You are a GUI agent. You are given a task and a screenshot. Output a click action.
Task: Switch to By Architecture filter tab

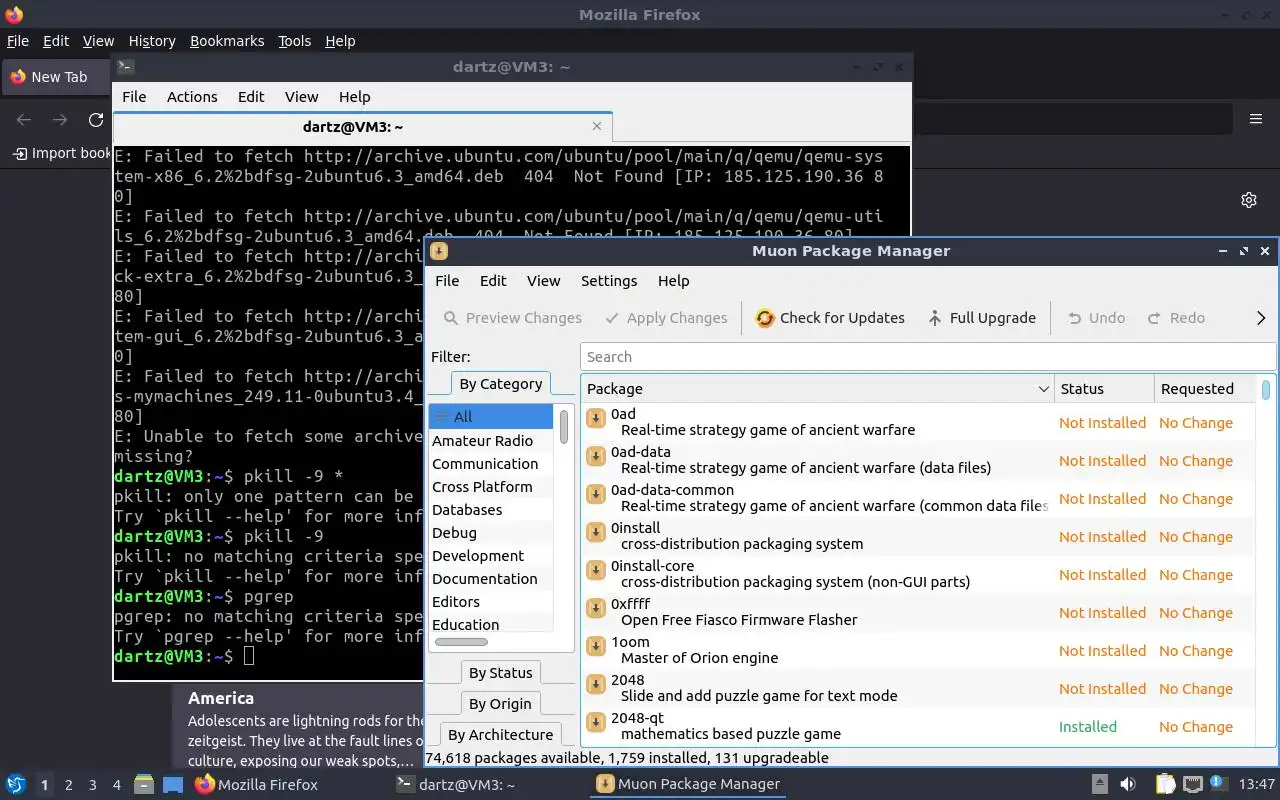click(501, 735)
